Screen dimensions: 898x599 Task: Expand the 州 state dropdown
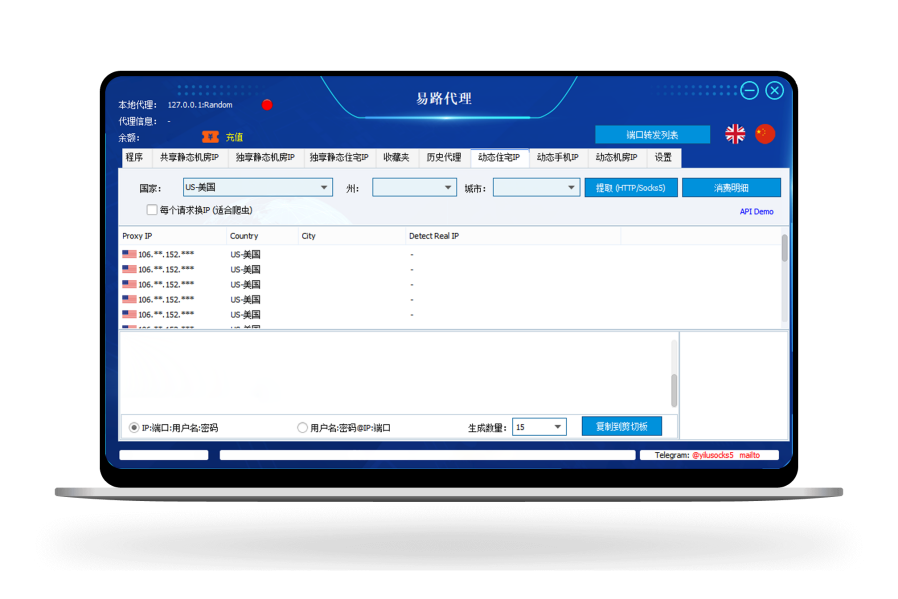[x=414, y=187]
